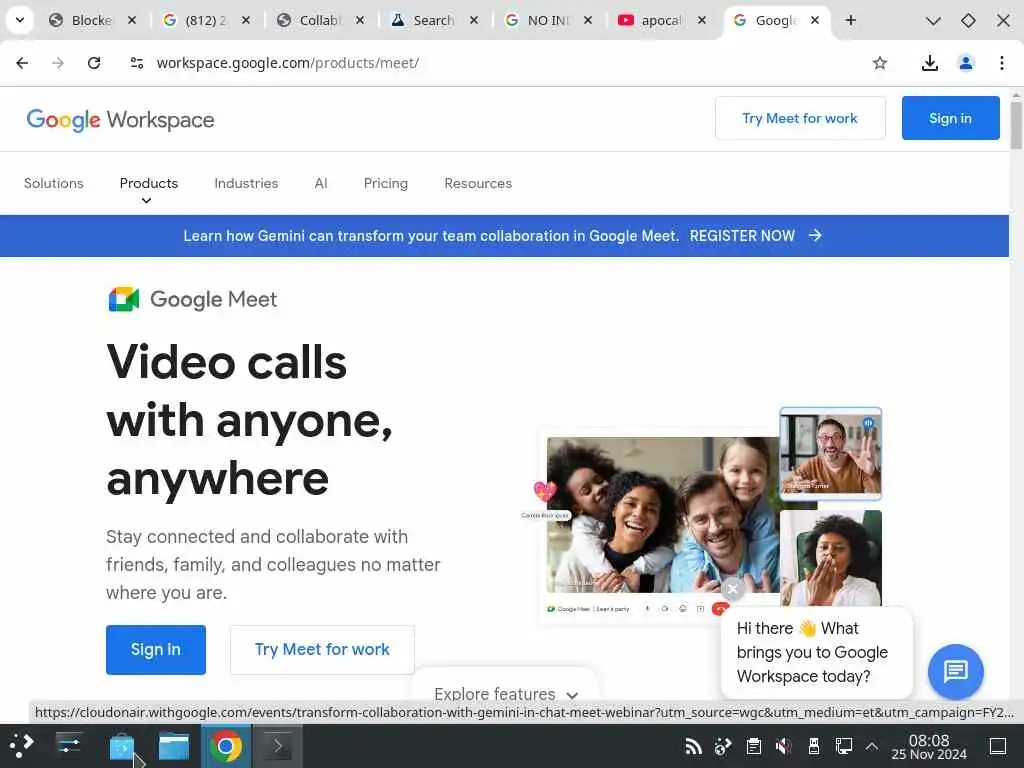
Task: Open the AI navigation item
Action: [321, 183]
